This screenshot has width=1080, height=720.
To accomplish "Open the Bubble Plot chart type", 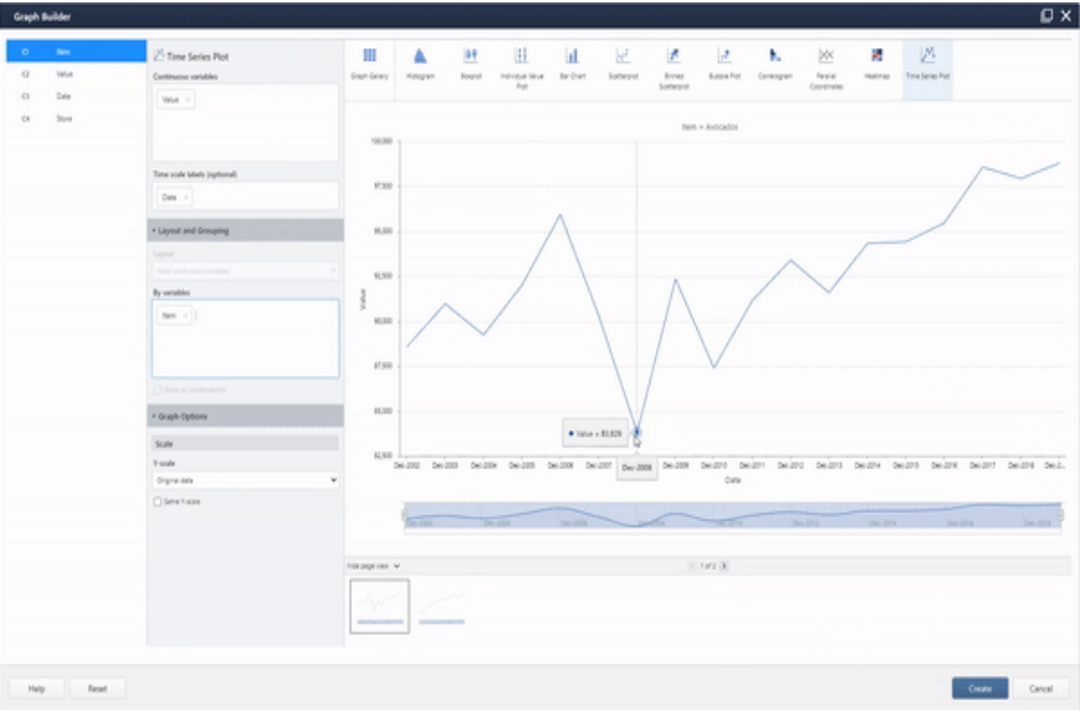I will click(x=725, y=58).
